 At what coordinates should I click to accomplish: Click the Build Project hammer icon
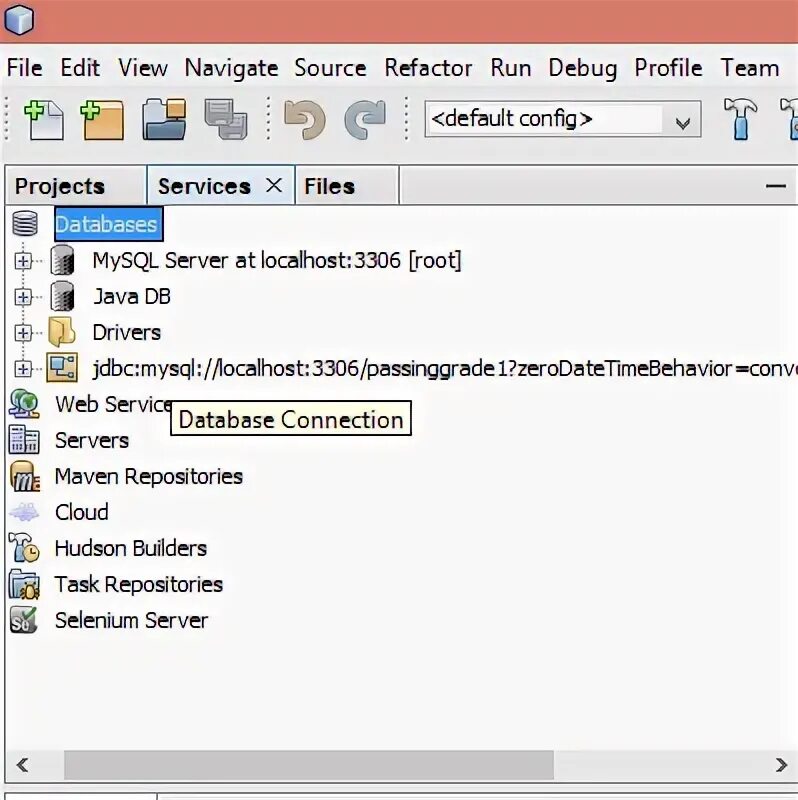point(740,119)
